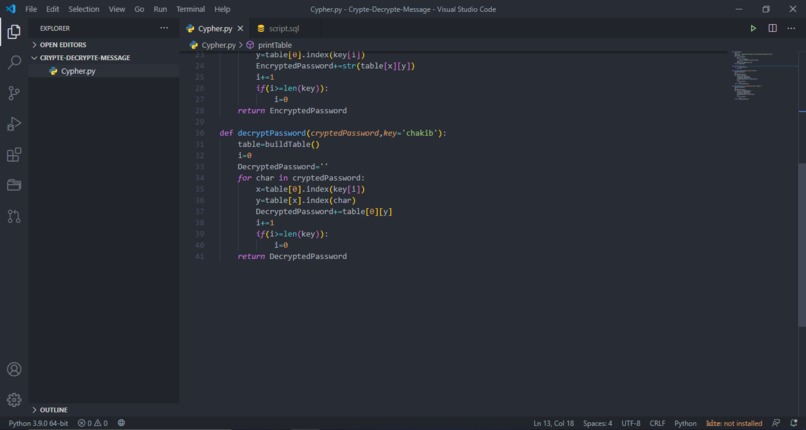
Task: Open editor More Actions ellipsis
Action: pos(791,28)
